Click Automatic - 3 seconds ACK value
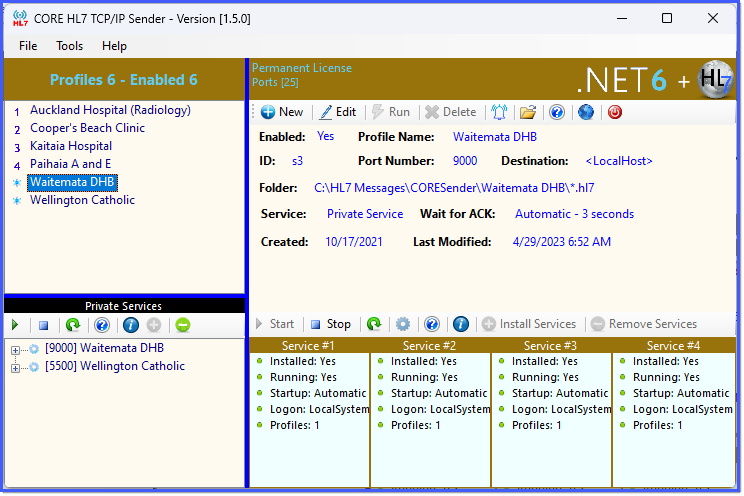Image resolution: width=744 pixels, height=496 pixels. click(575, 214)
